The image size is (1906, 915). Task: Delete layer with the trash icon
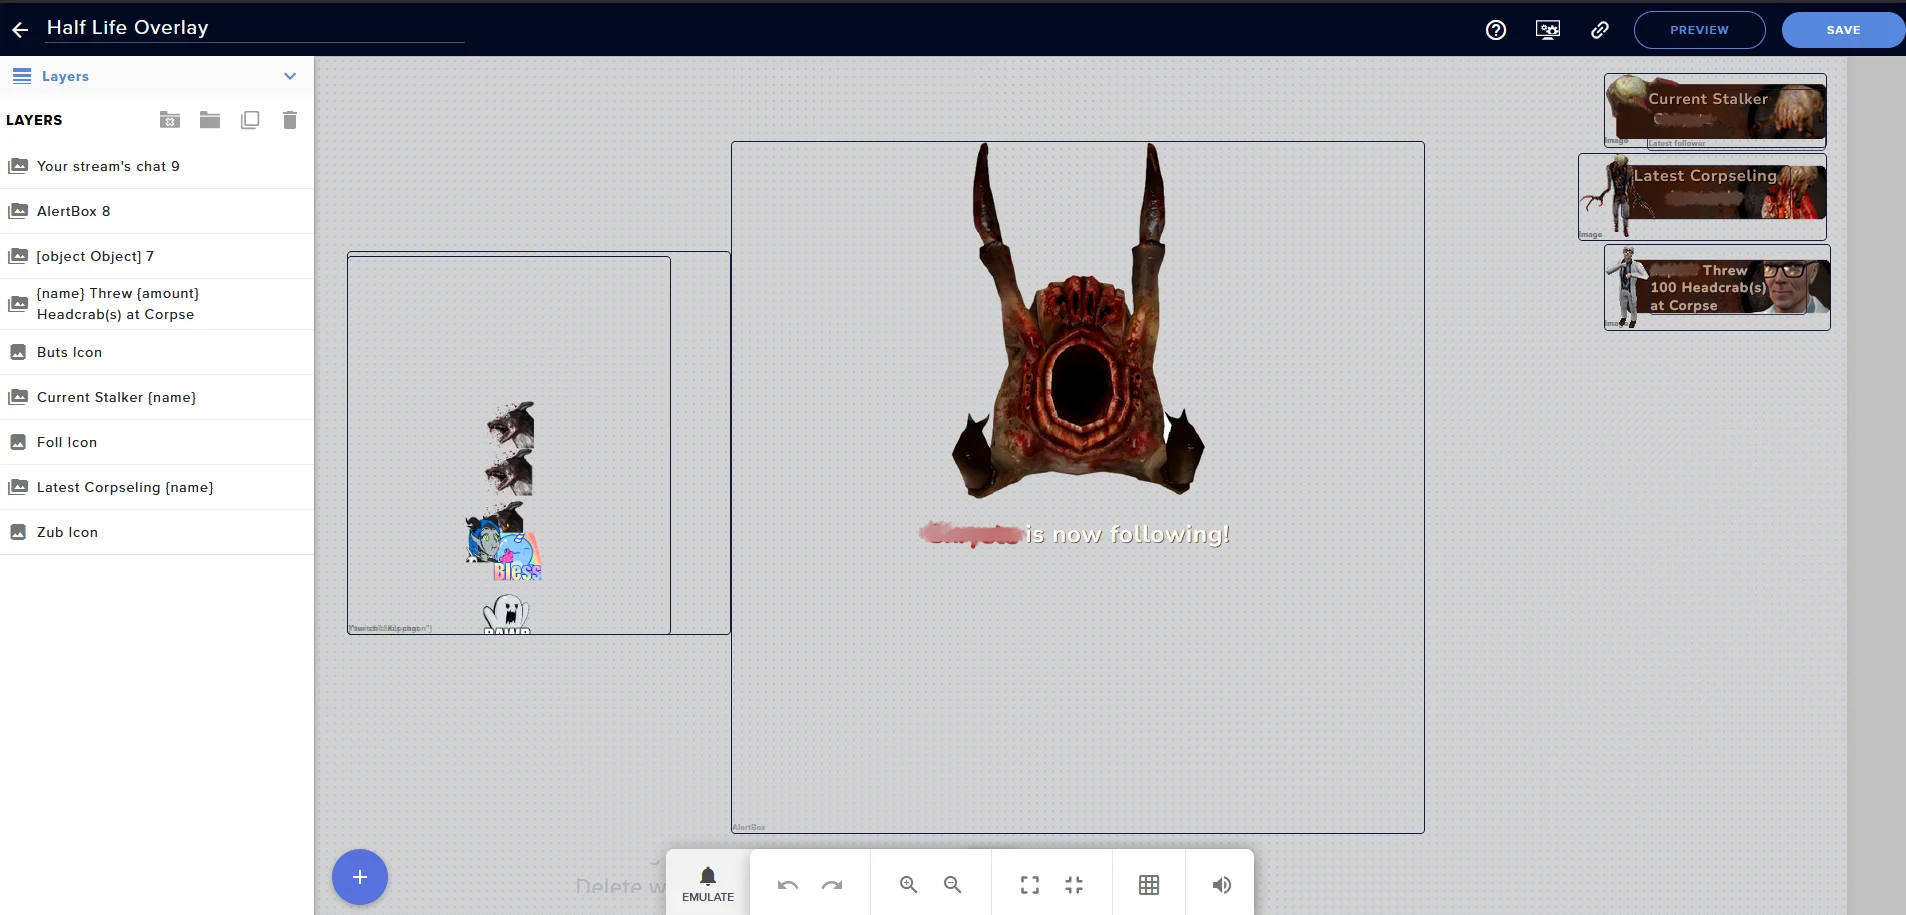point(290,120)
